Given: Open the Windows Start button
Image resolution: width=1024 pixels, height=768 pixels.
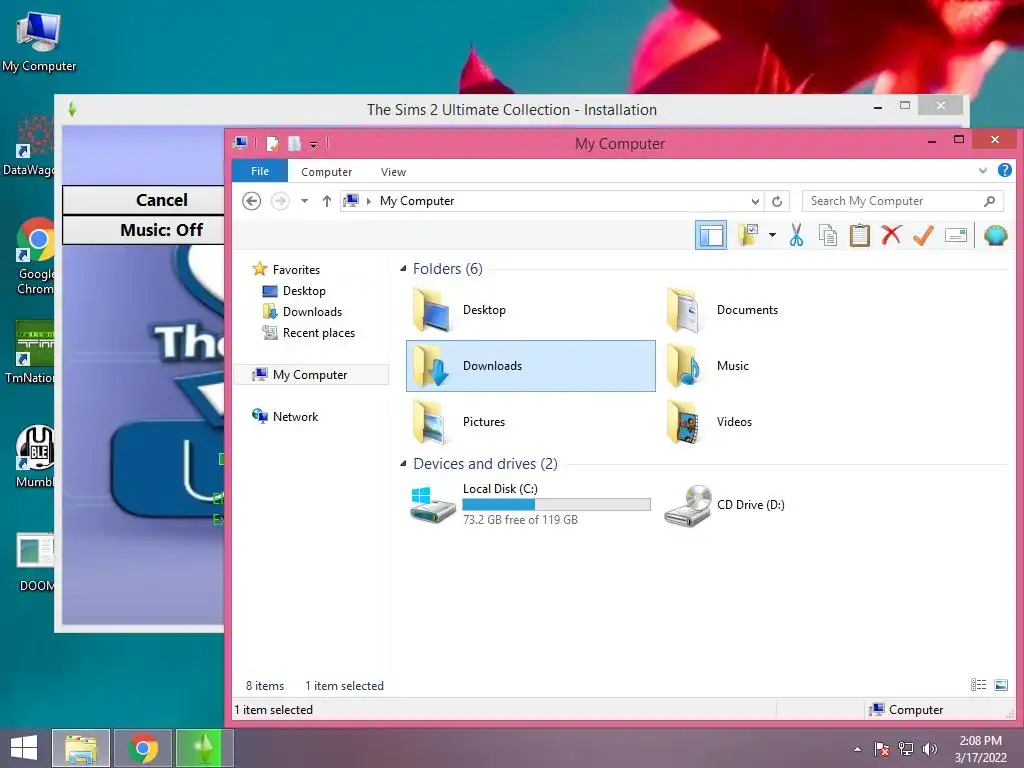Looking at the screenshot, I should pyautogui.click(x=24, y=748).
